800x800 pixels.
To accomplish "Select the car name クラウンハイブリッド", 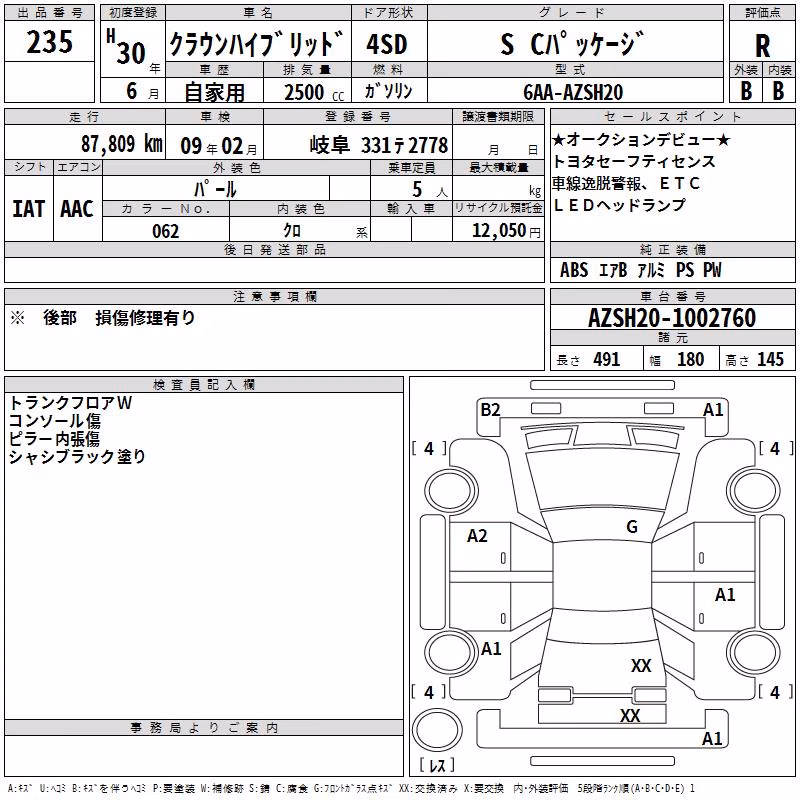I will click(x=256, y=44).
